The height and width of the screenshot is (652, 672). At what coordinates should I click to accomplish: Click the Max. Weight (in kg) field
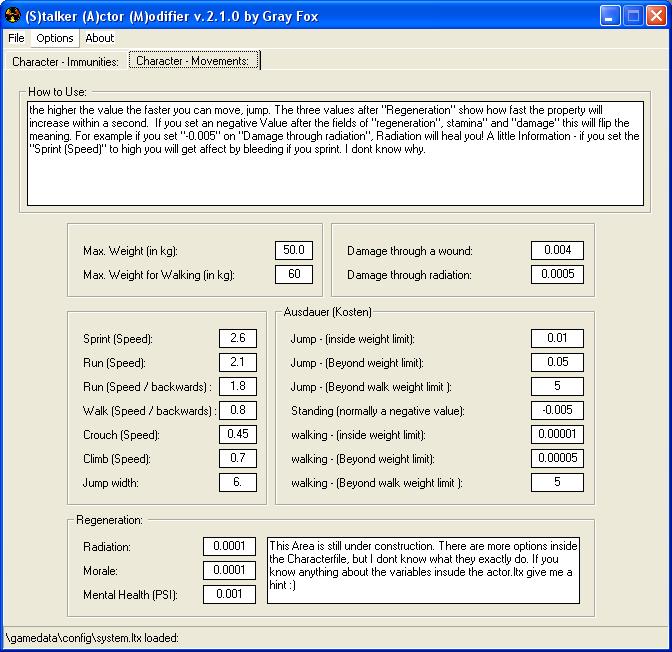[x=294, y=250]
